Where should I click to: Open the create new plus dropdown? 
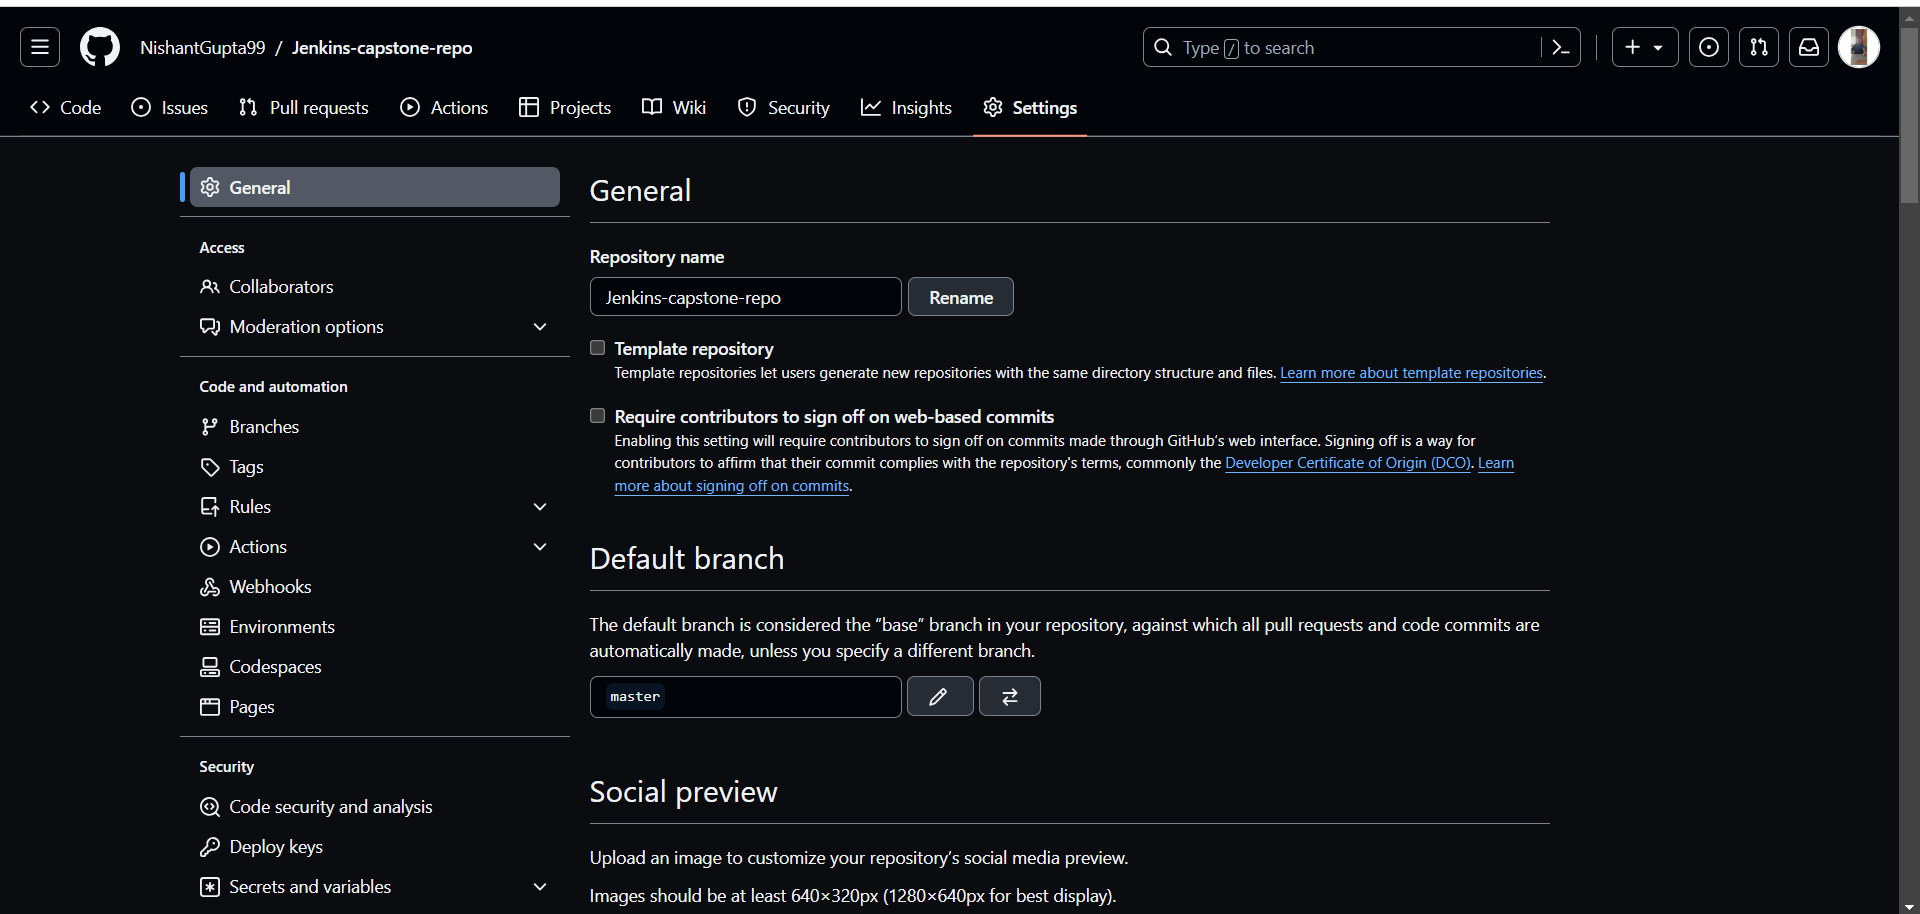pyautogui.click(x=1644, y=47)
